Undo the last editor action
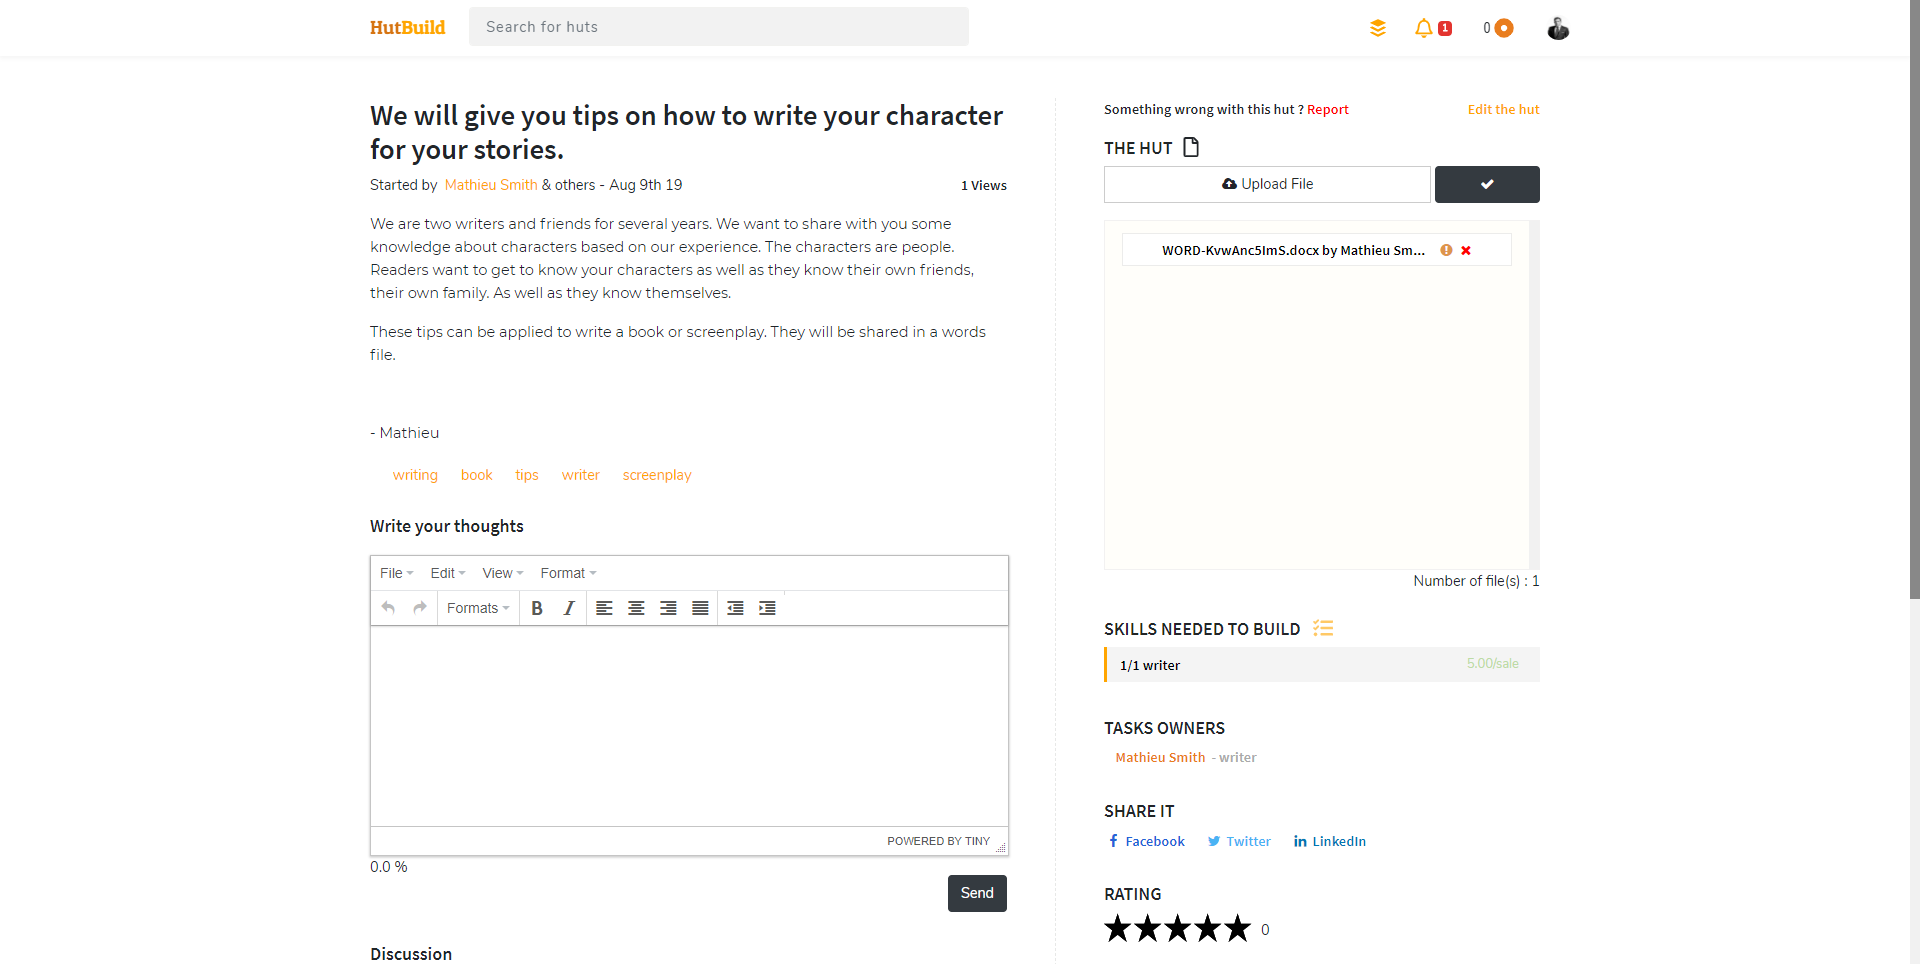The width and height of the screenshot is (1920, 964). pyautogui.click(x=388, y=608)
